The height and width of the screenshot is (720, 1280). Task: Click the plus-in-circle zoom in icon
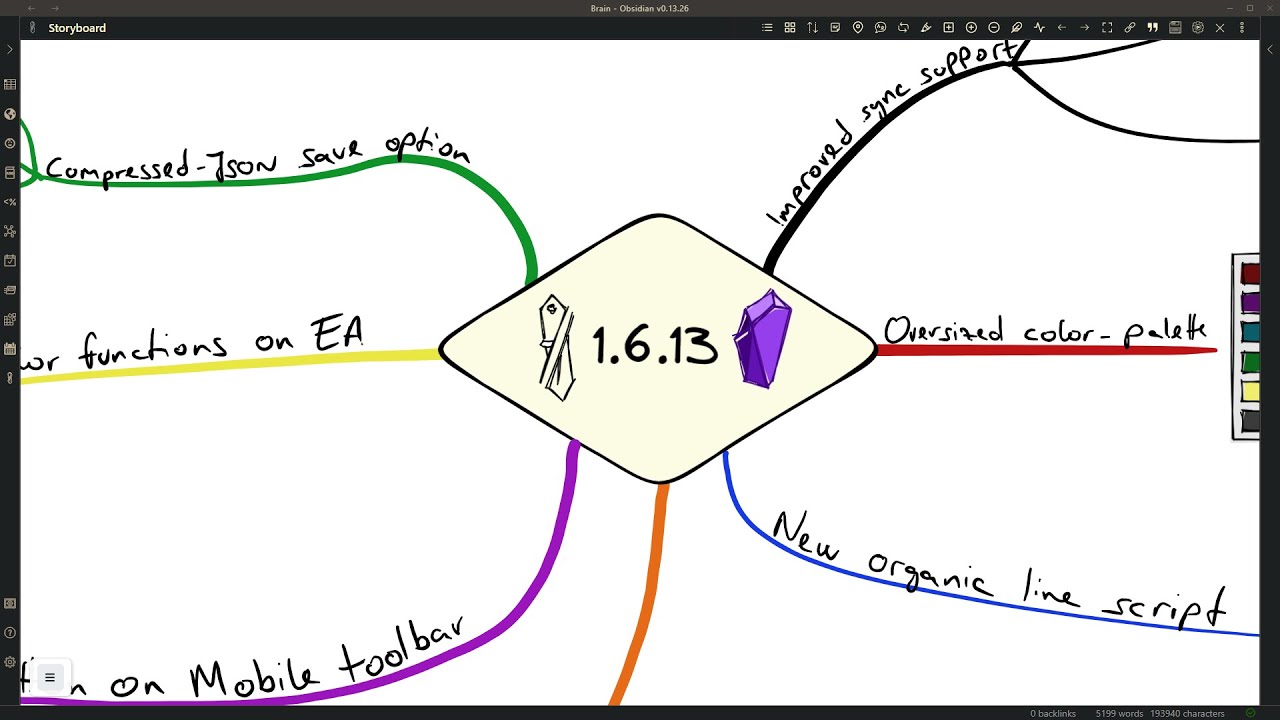(x=971, y=28)
